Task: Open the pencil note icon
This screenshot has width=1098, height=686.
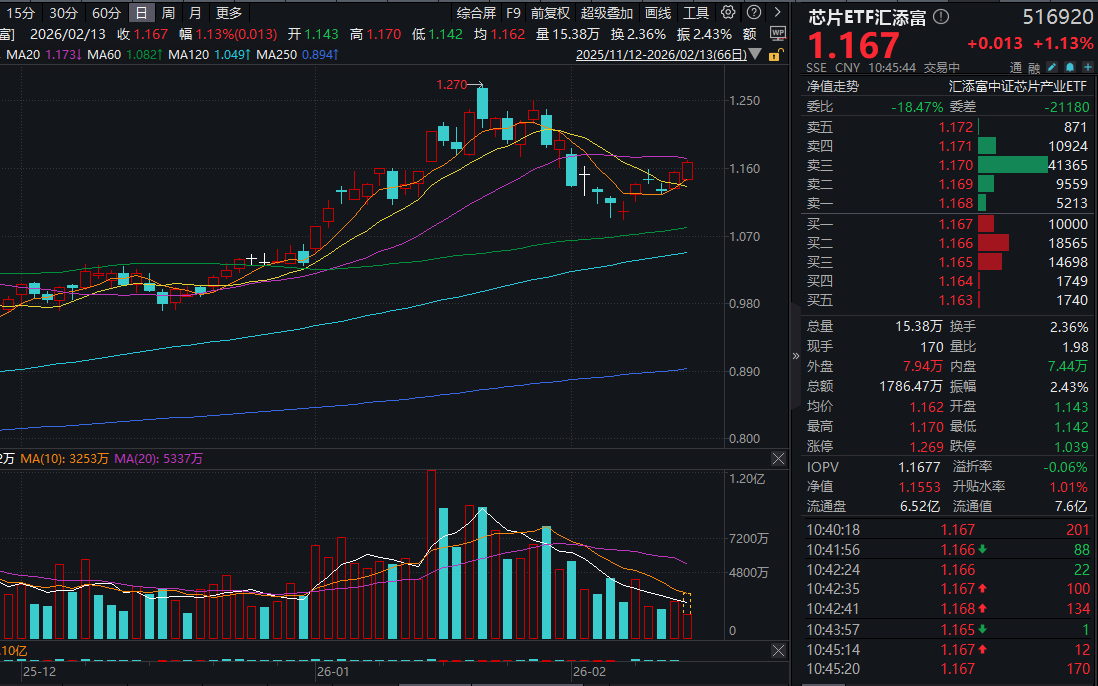Action: [1052, 67]
